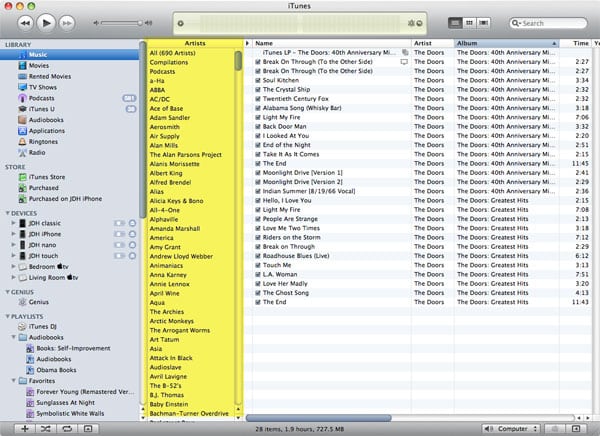Screen dimensions: 600x436
Task: Collapse the Favorites playlist folder
Action: point(14,380)
